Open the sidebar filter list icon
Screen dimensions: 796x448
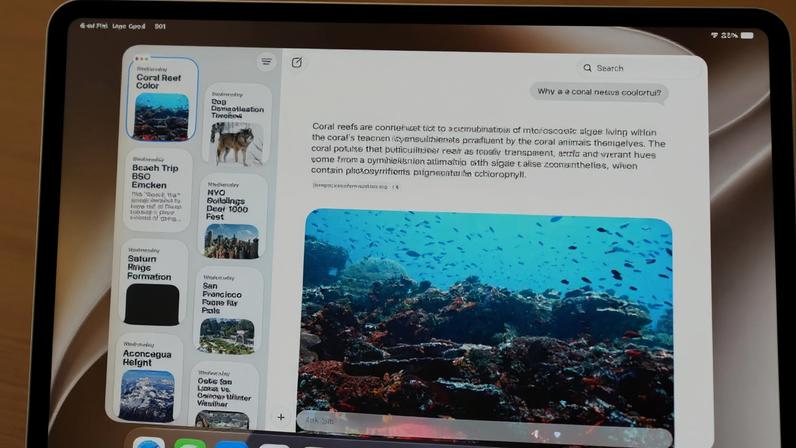coord(266,62)
